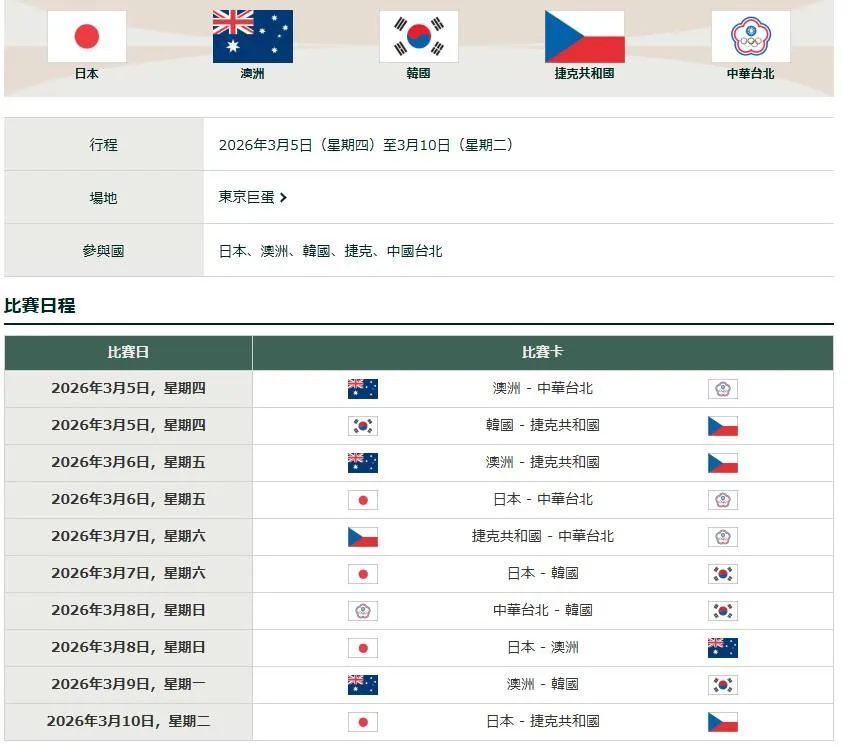Click Czech flag in 捷克共和國 - 中華台北 row

click(363, 537)
